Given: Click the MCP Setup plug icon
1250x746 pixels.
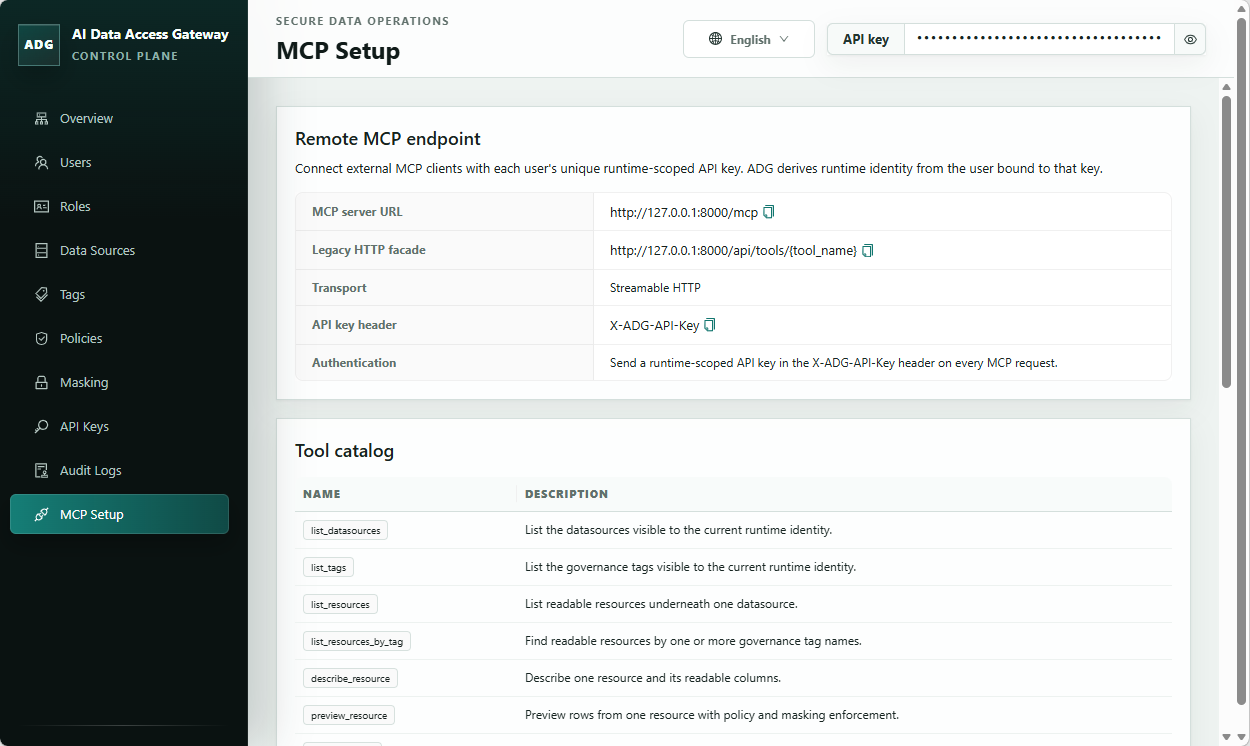Looking at the screenshot, I should 41,515.
